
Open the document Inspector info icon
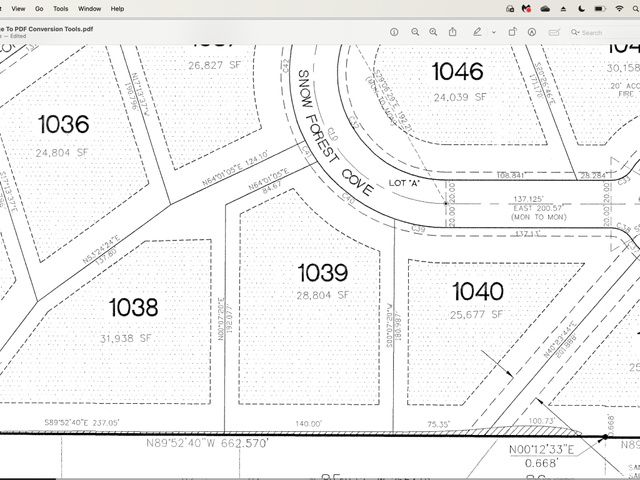pyautogui.click(x=394, y=32)
